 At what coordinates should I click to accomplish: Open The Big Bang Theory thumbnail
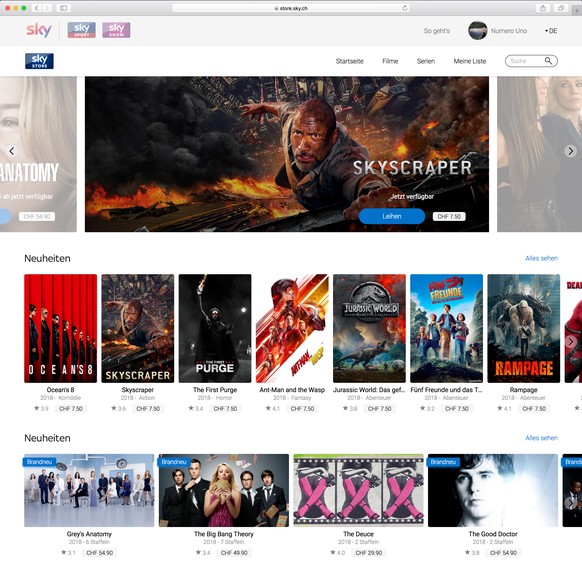tap(224, 490)
